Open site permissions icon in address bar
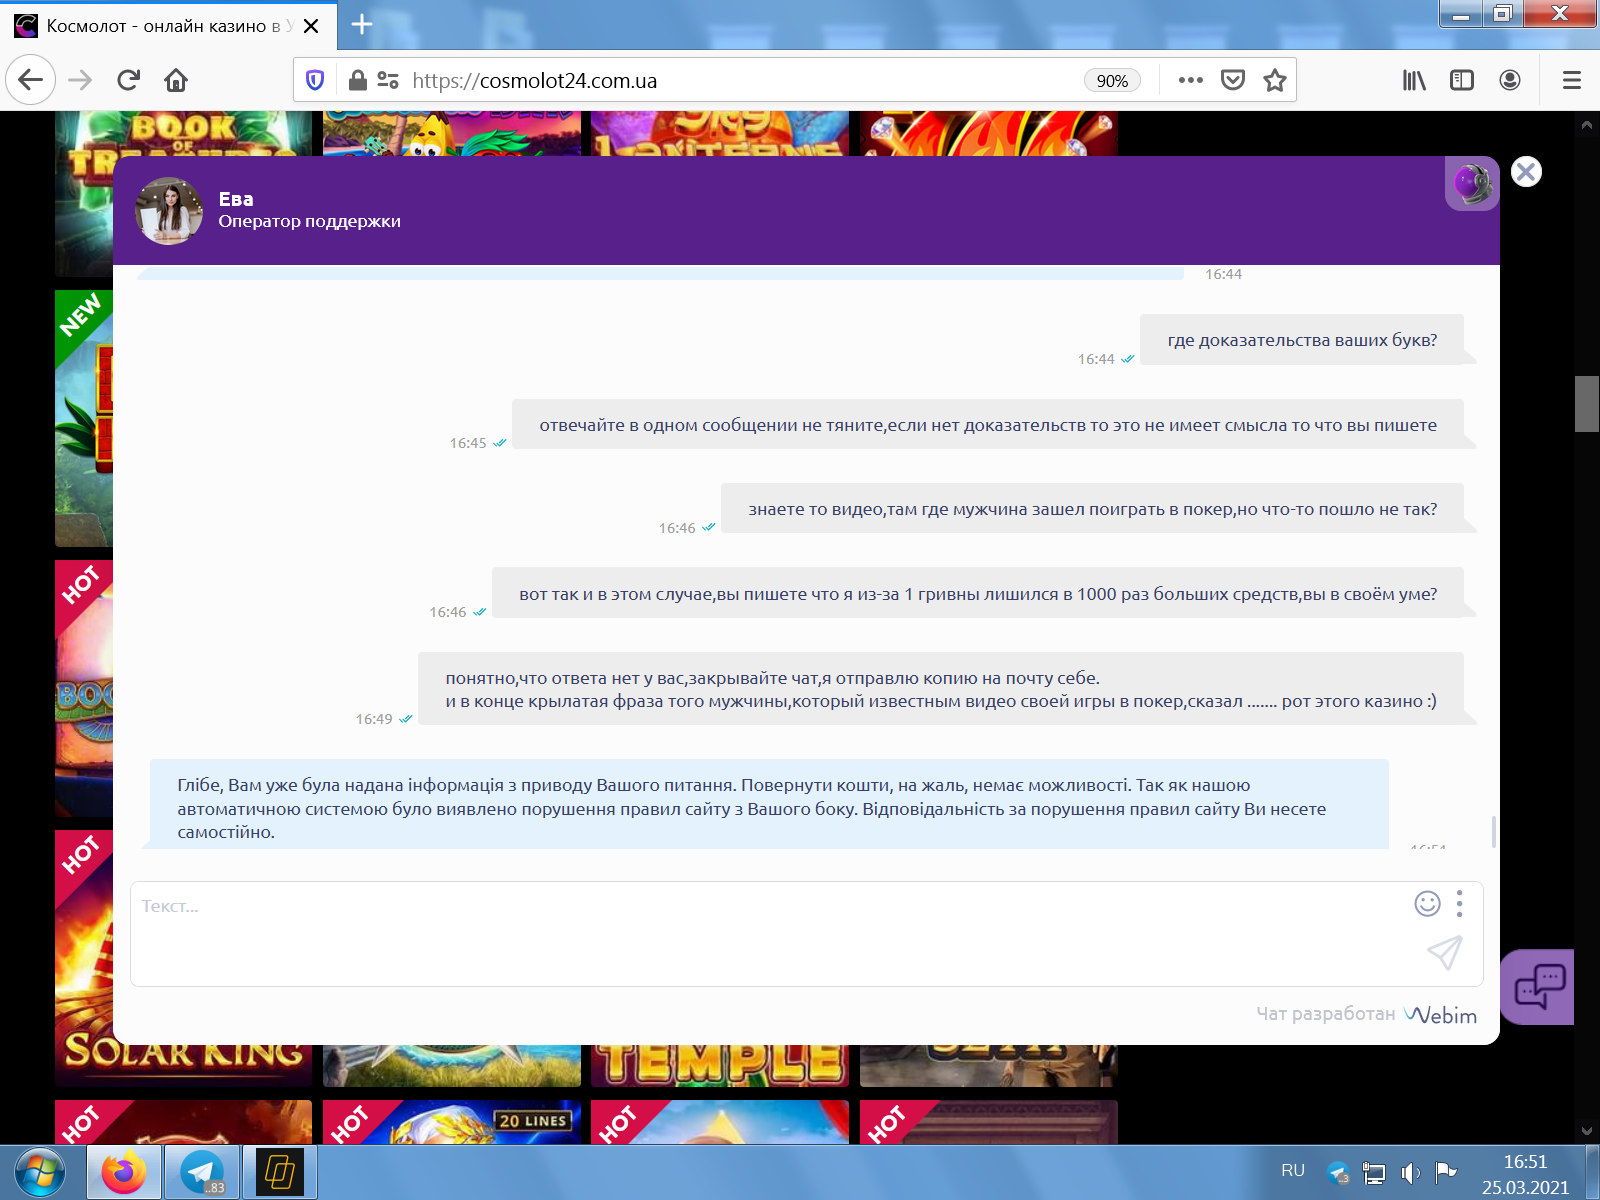 pyautogui.click(x=388, y=80)
